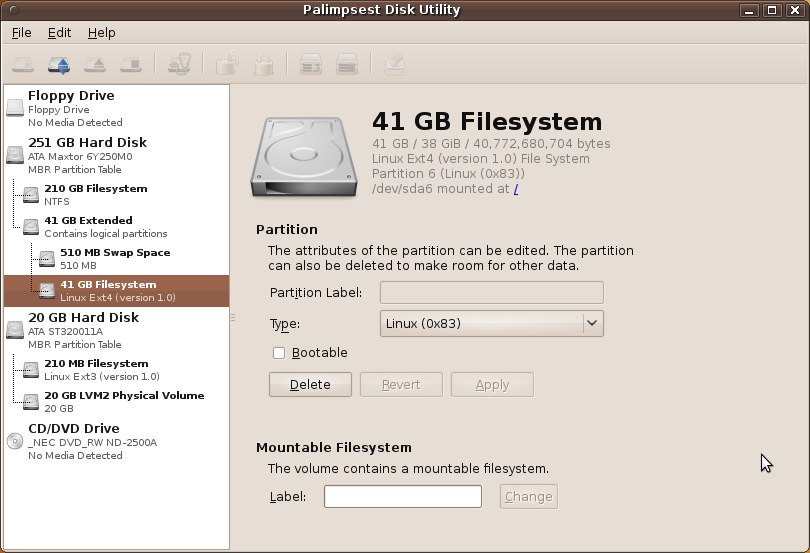Open the mount point link "/"

click(x=516, y=189)
